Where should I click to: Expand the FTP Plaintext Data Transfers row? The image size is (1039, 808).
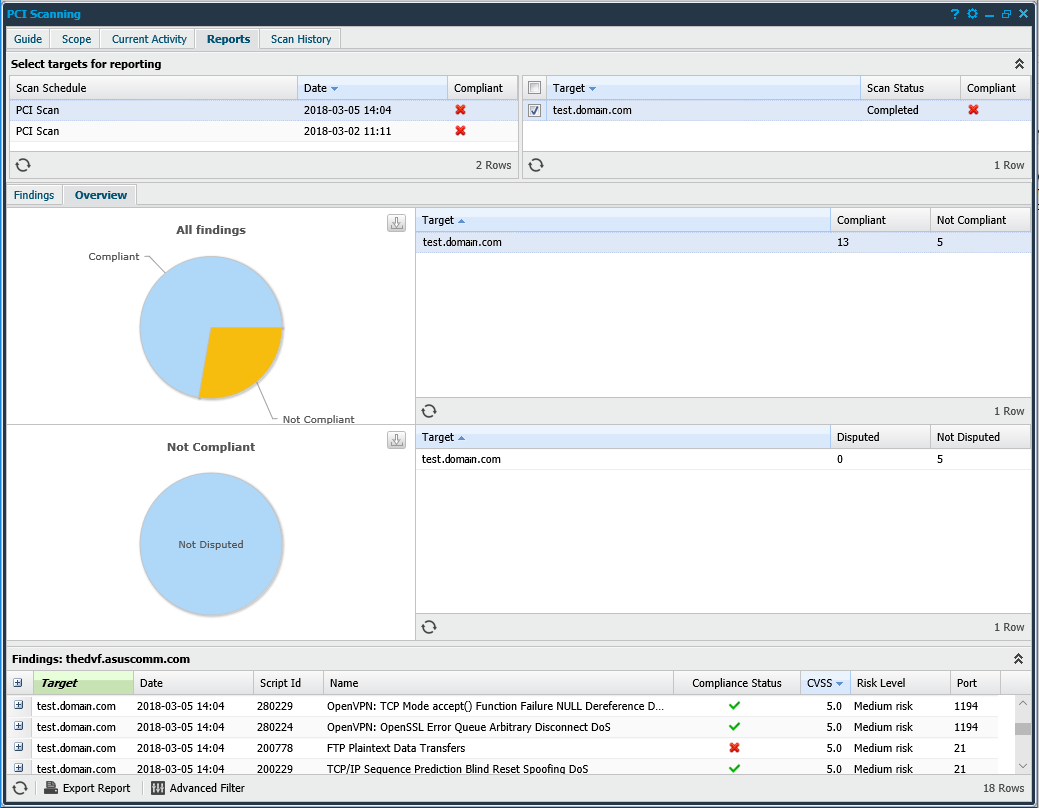(x=18, y=748)
